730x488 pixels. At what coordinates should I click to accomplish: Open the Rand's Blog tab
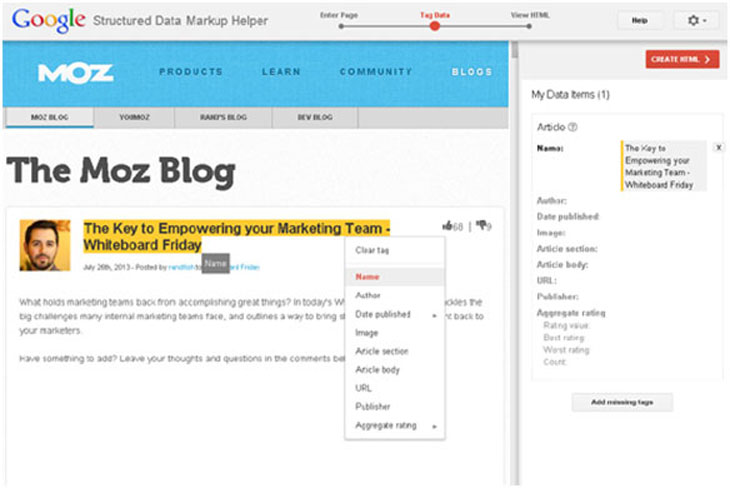pos(222,118)
